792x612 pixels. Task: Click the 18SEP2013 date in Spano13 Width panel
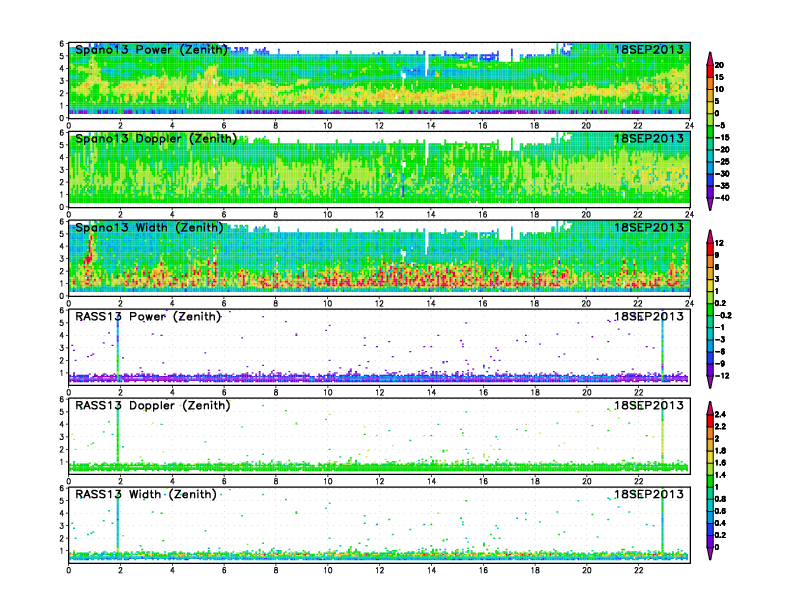[x=649, y=227]
